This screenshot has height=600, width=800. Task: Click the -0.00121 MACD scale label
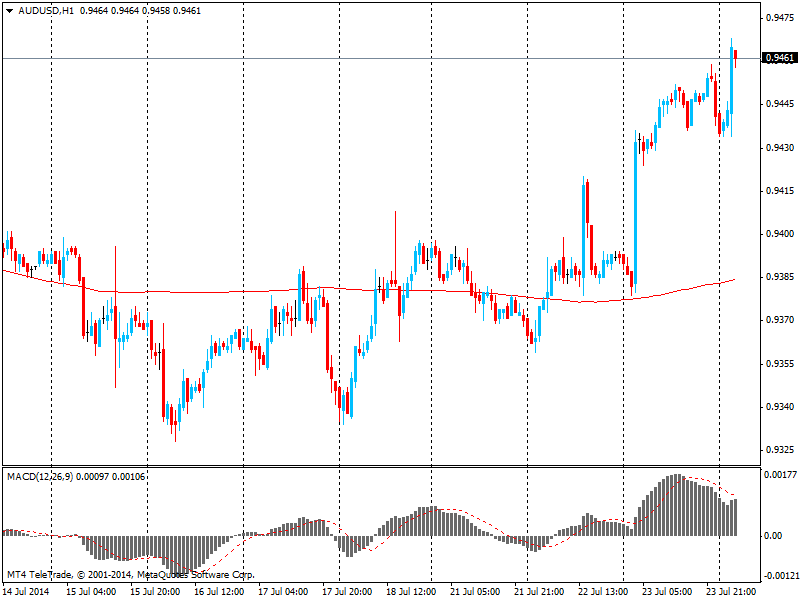click(778, 576)
